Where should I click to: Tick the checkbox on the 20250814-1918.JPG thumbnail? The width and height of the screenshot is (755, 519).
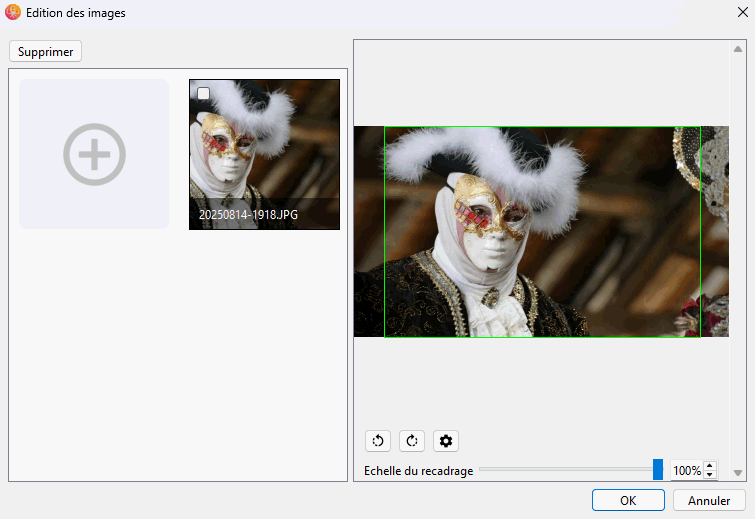[x=204, y=94]
